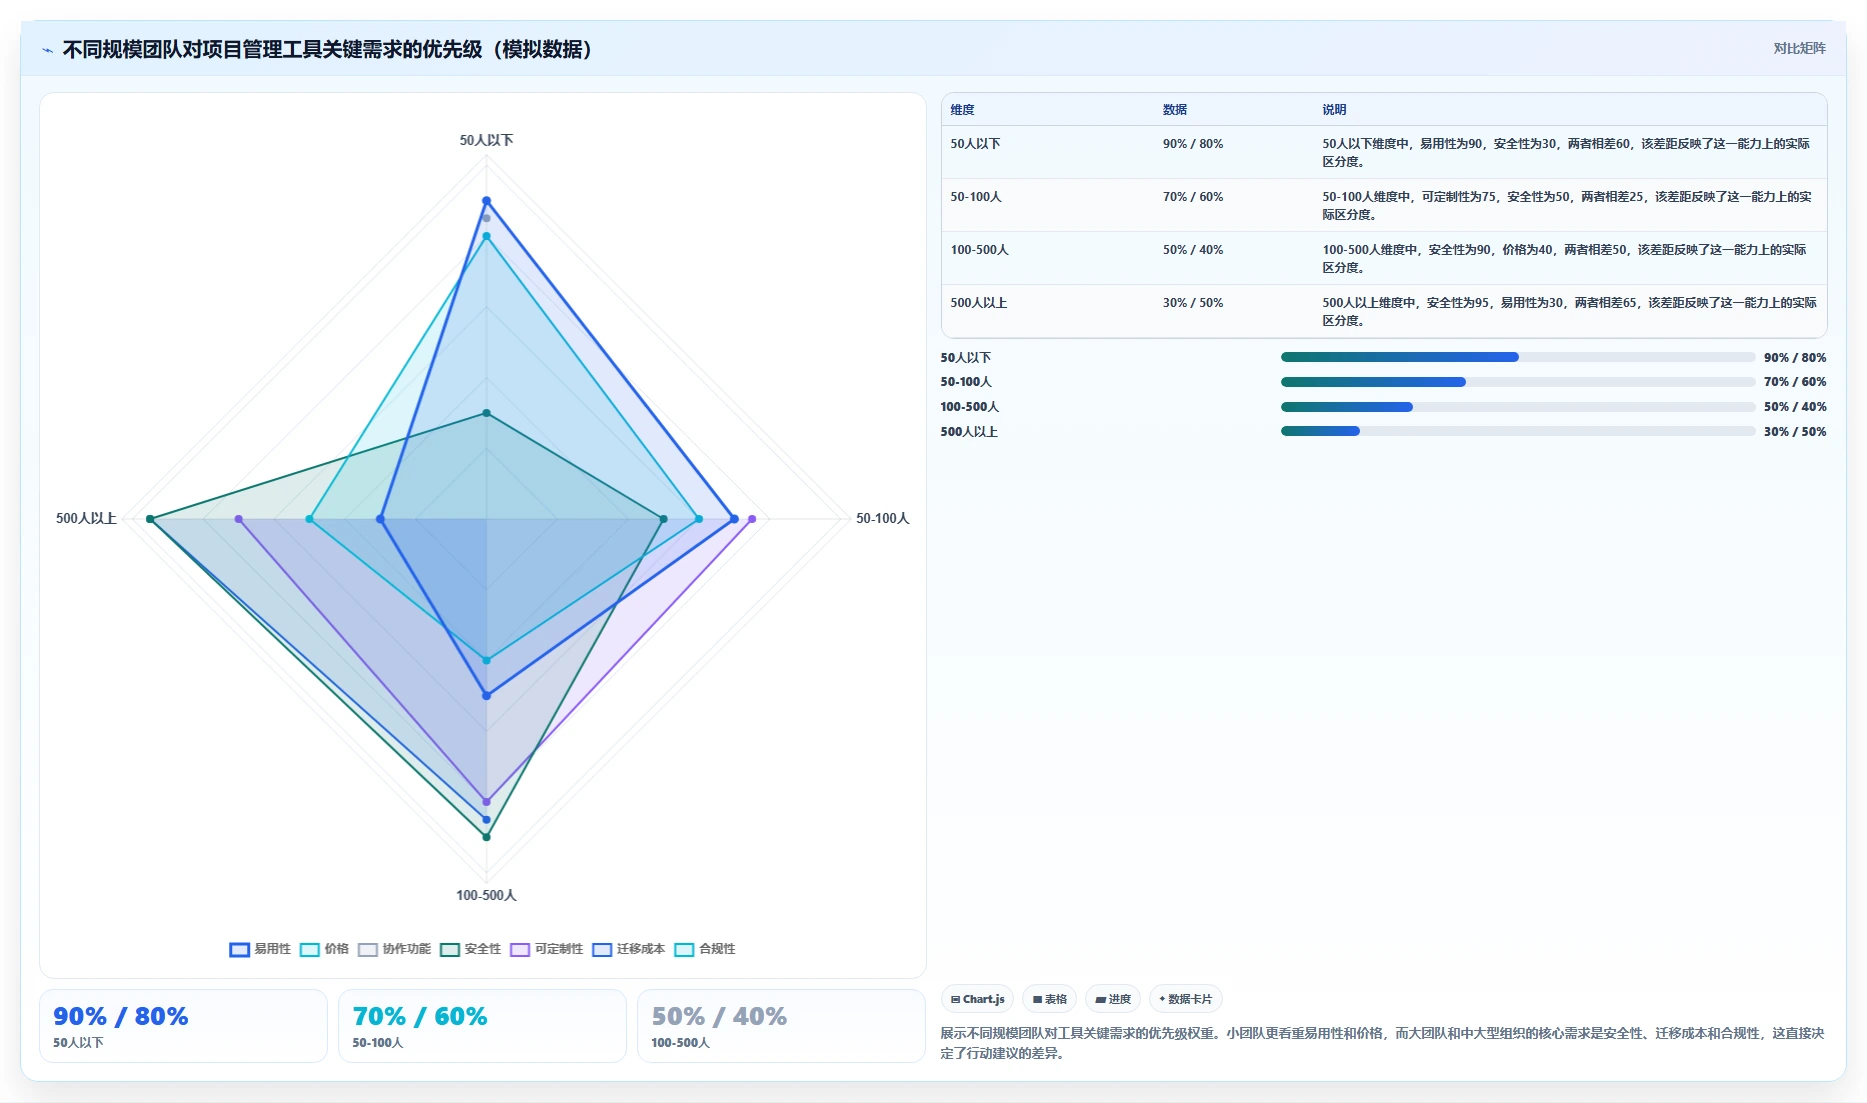Click the 50人以下 progress bar

(x=1518, y=357)
